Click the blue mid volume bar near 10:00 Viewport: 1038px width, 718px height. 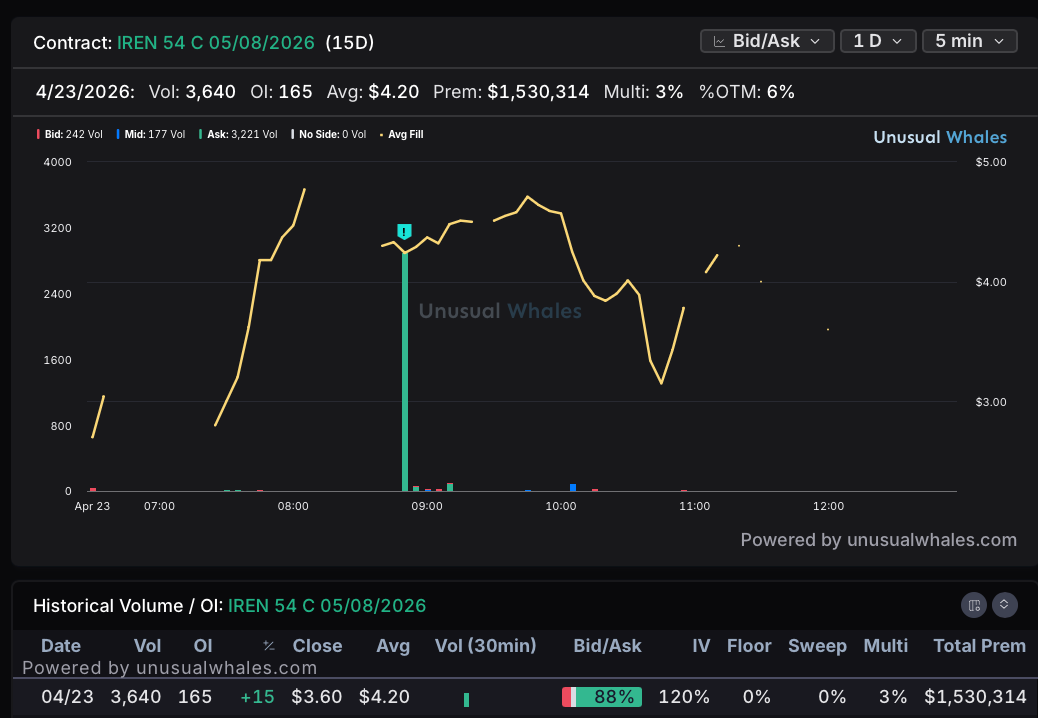(x=573, y=488)
